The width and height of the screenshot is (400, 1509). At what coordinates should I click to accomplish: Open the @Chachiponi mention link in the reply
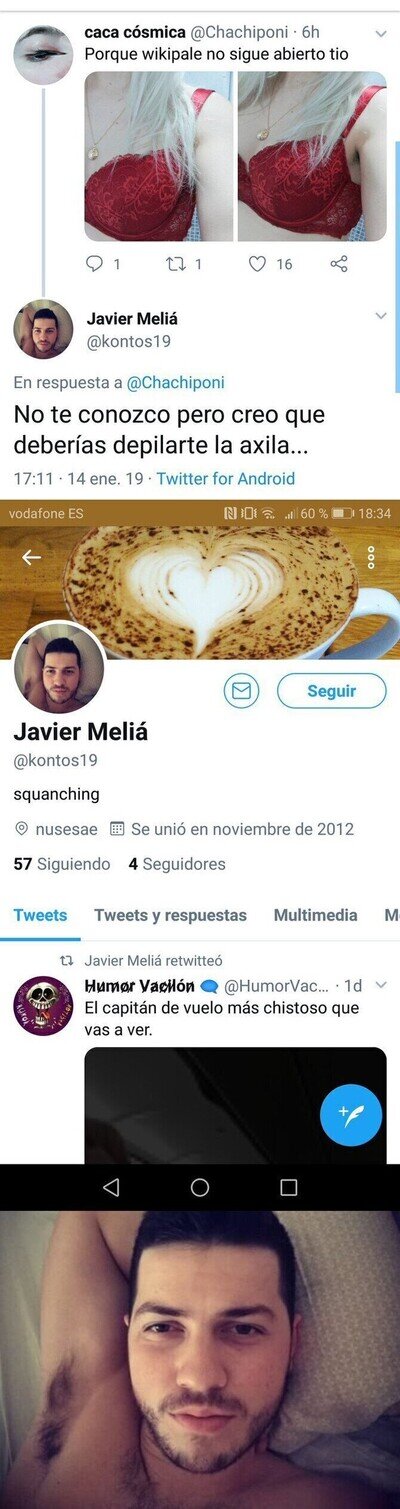coord(176,382)
